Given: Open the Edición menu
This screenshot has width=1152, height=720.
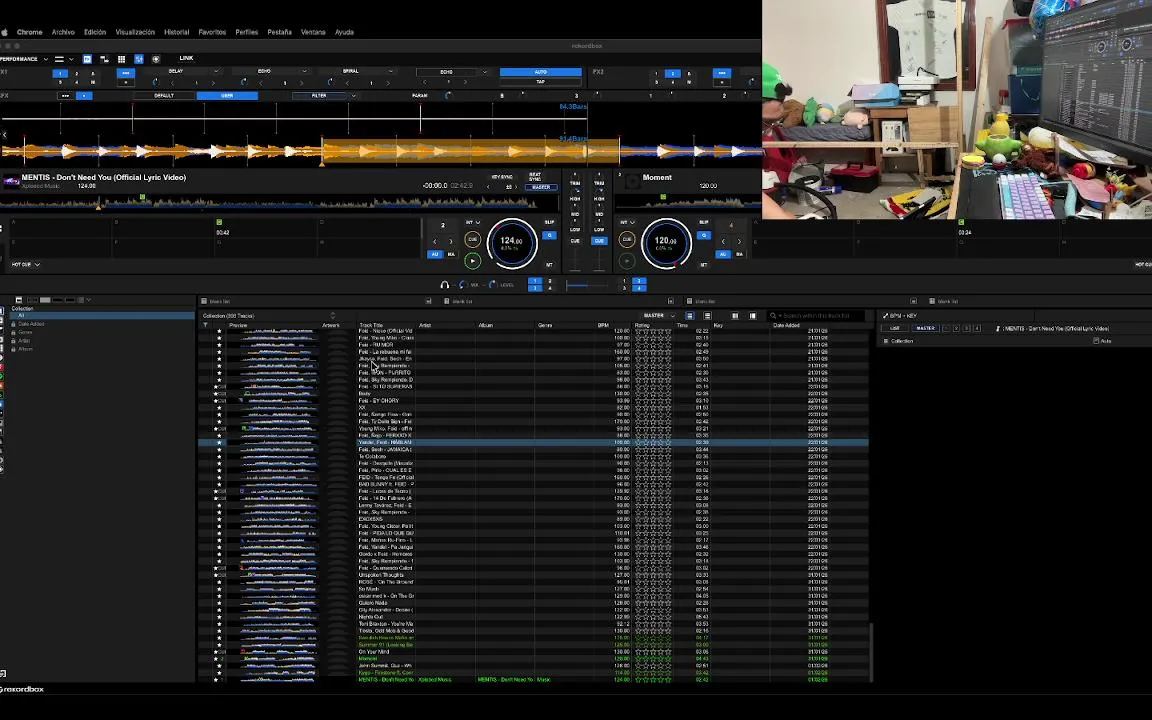Looking at the screenshot, I should pyautogui.click(x=95, y=32).
